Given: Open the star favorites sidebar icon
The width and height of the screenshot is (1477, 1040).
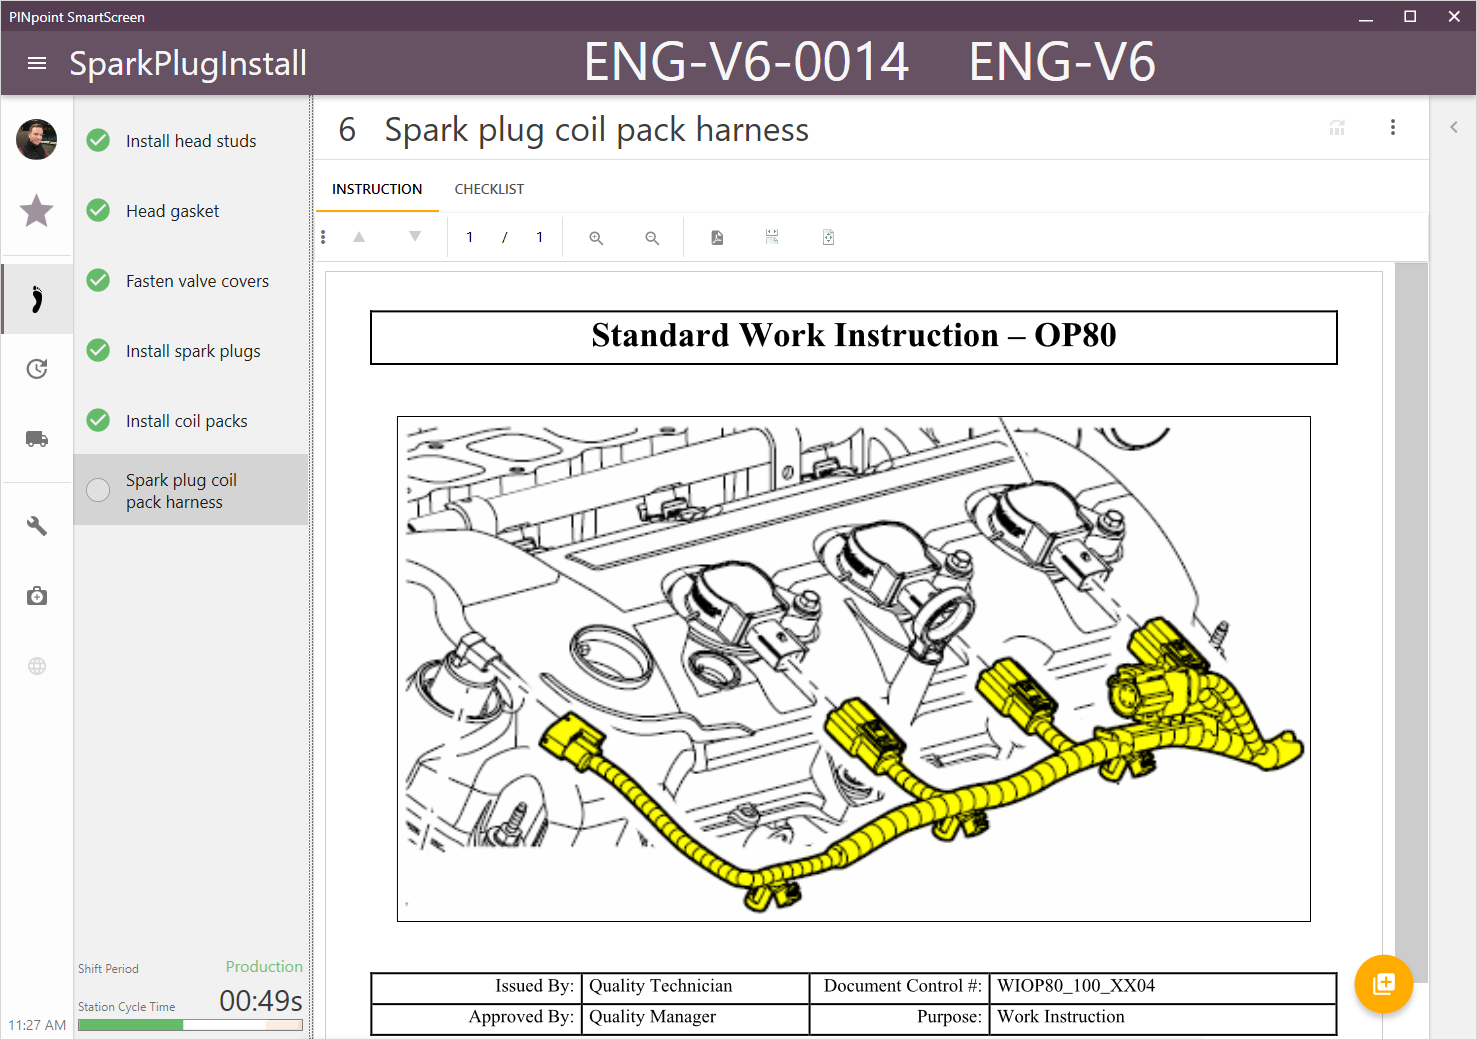Looking at the screenshot, I should (37, 210).
